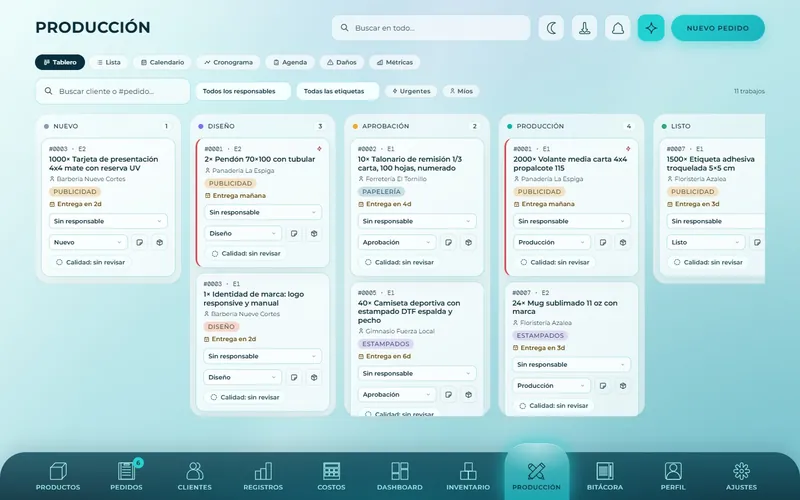Open the Aprobación stage dropdown on the Talonario card
The height and width of the screenshot is (500, 800).
pyautogui.click(x=397, y=242)
